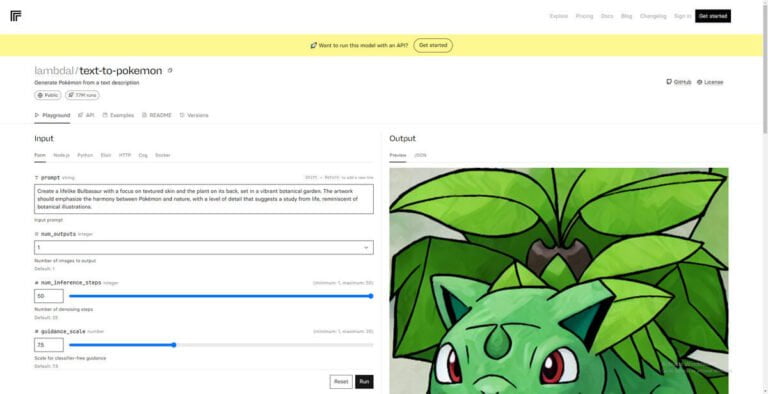Click the text-to-pokemon model title

tap(120, 71)
